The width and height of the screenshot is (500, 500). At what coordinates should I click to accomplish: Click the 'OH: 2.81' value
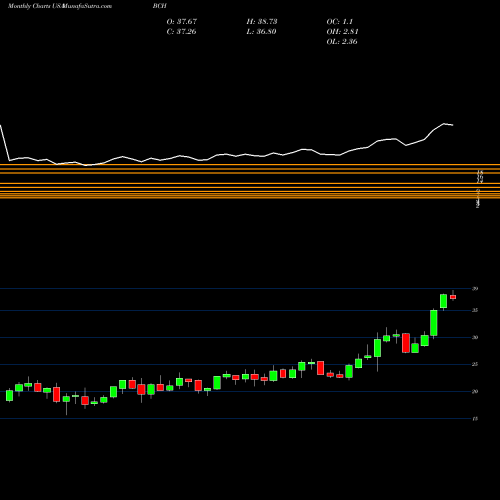[342, 32]
